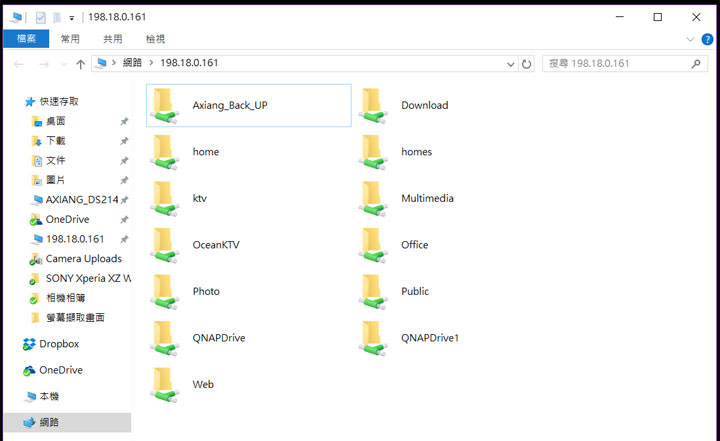Click the back navigation arrow
This screenshot has height=441, width=720.
click(x=19, y=64)
